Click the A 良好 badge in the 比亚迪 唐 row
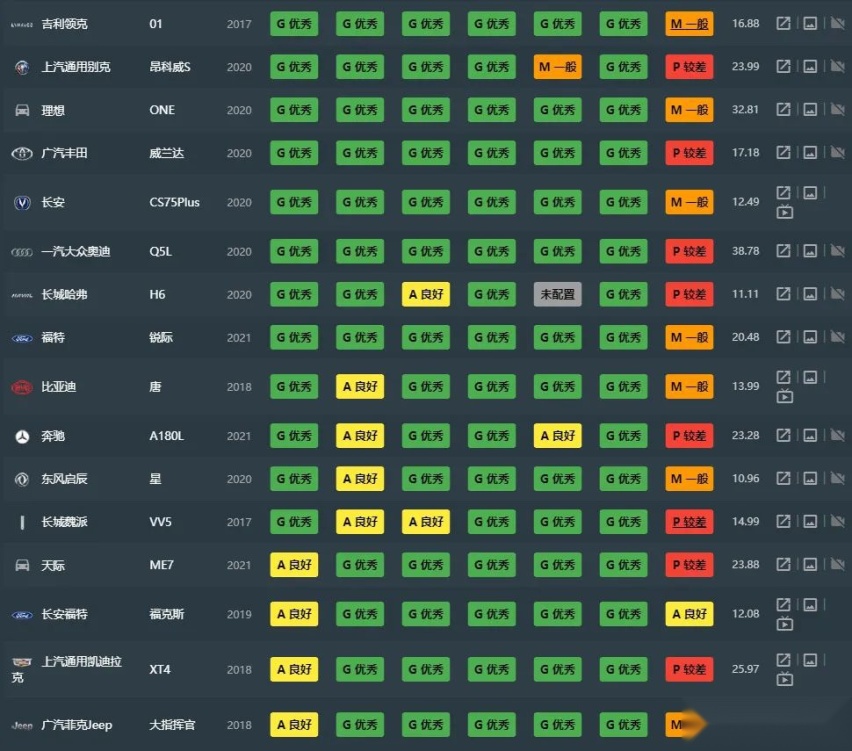The width and height of the screenshot is (852, 751). [x=360, y=386]
